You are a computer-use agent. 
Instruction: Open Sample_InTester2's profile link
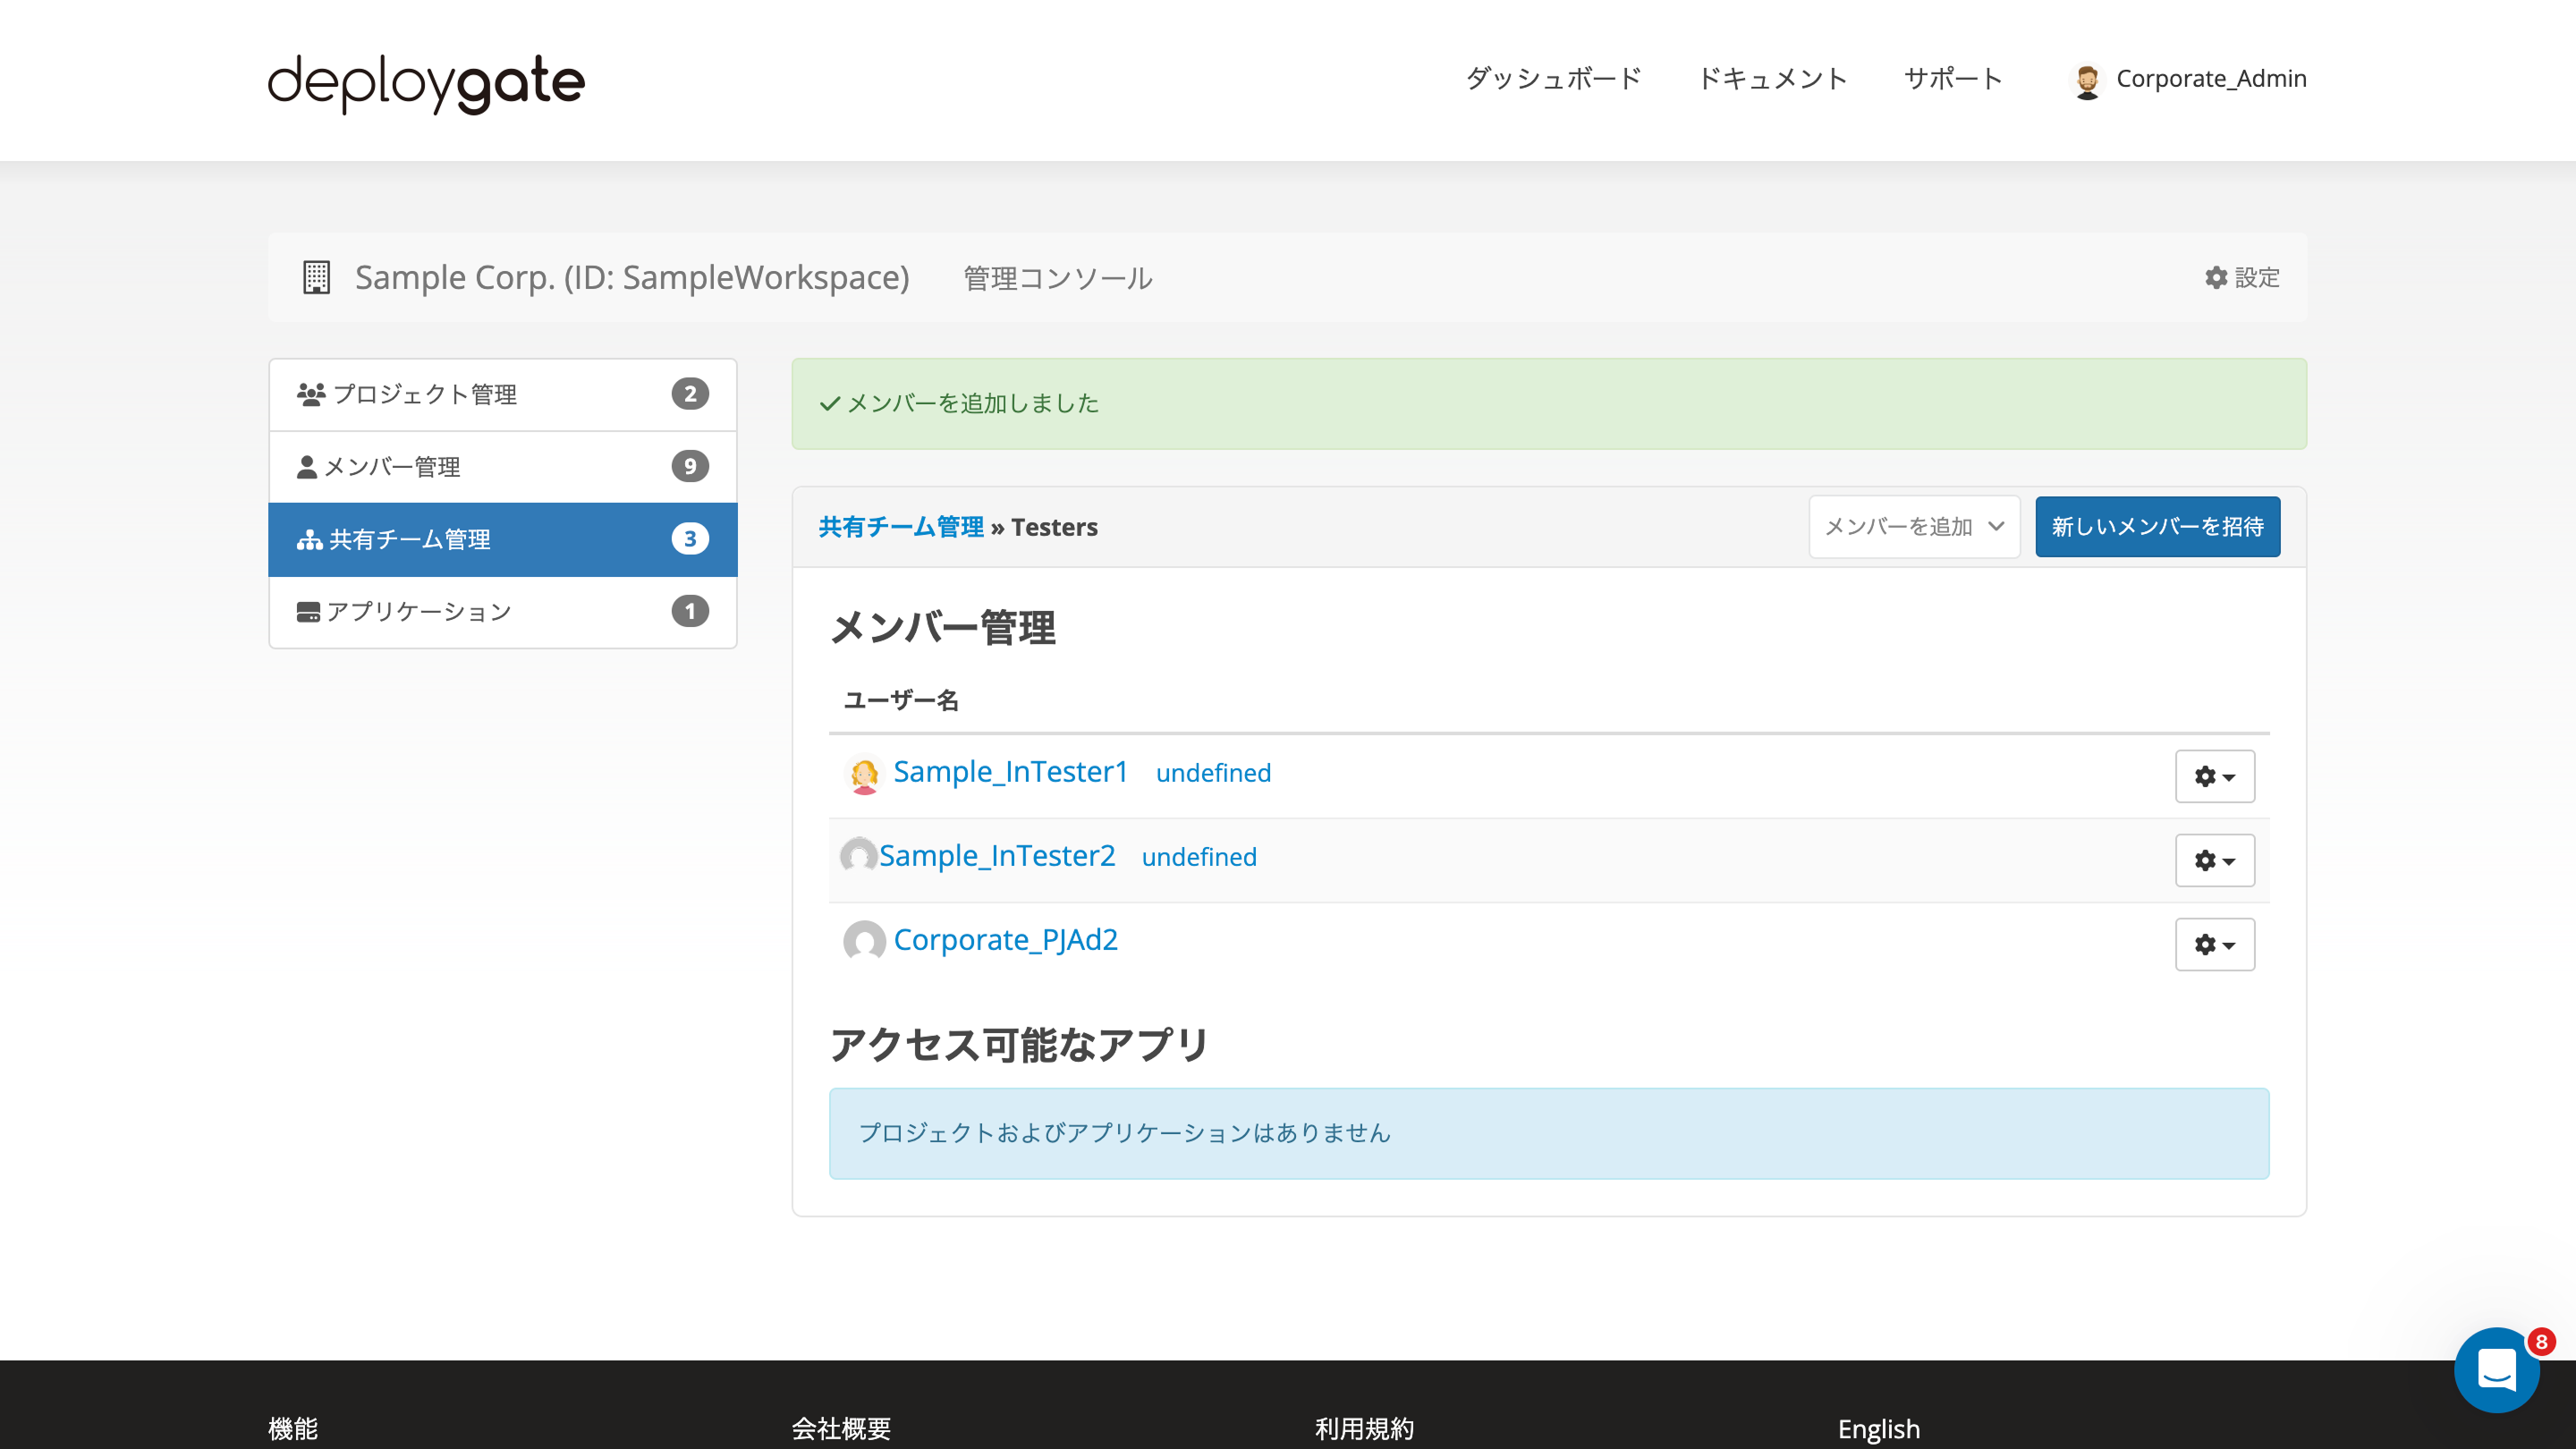[x=999, y=855]
